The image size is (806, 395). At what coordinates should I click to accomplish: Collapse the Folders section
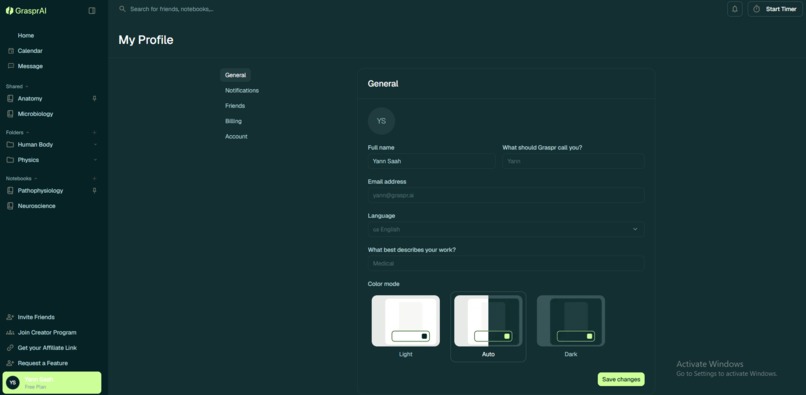(x=27, y=133)
